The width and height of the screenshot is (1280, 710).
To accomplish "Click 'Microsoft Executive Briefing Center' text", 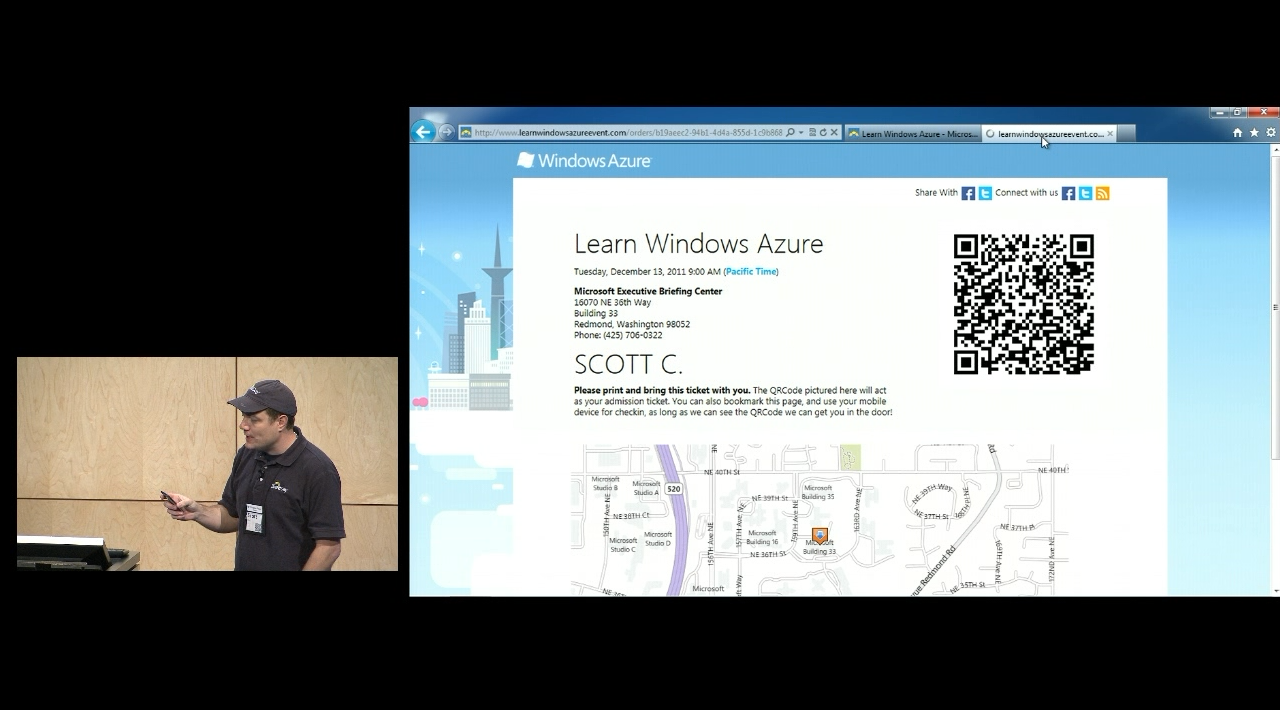I will click(648, 291).
